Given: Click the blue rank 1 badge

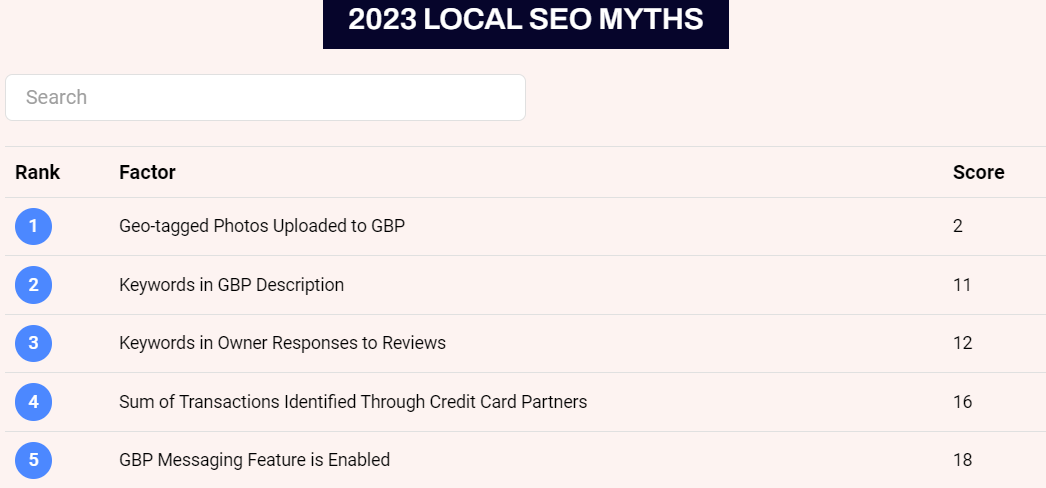Looking at the screenshot, I should coord(33,226).
